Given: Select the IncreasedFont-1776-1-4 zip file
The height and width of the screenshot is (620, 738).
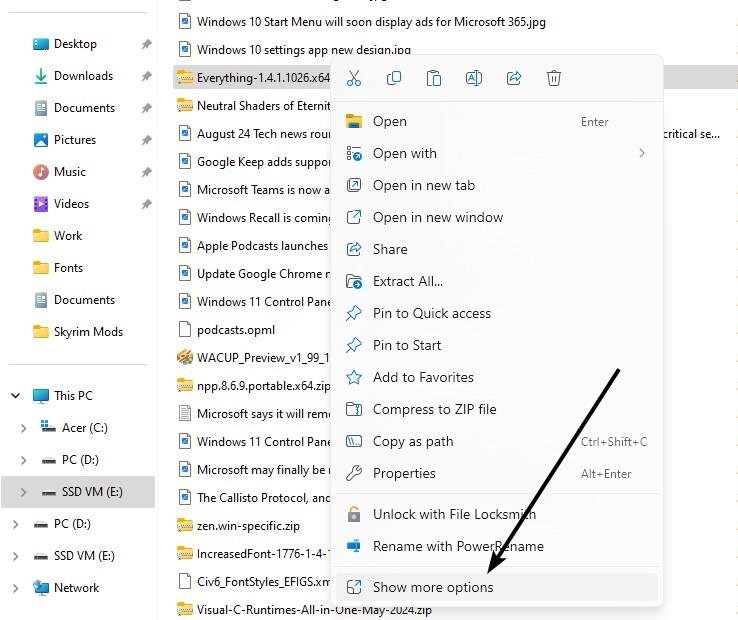Looking at the screenshot, I should (263, 554).
